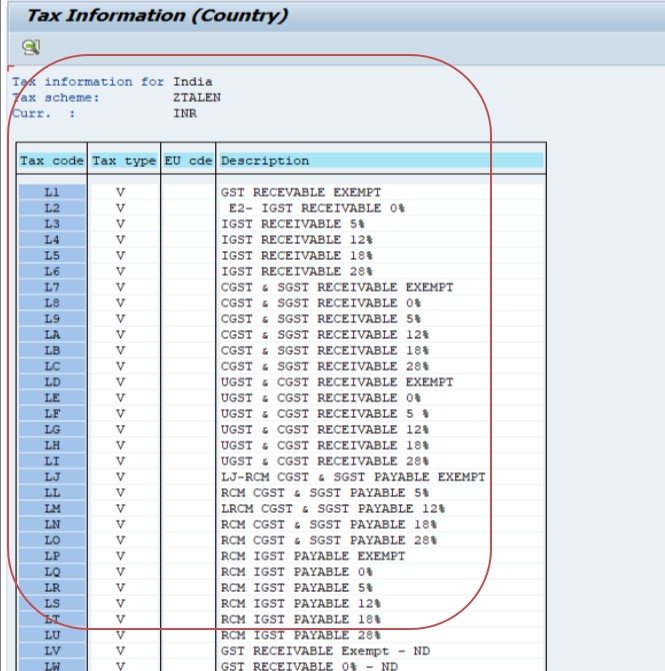
Task: Click description GST RECEVABLE EXEMPT
Action: [301, 193]
